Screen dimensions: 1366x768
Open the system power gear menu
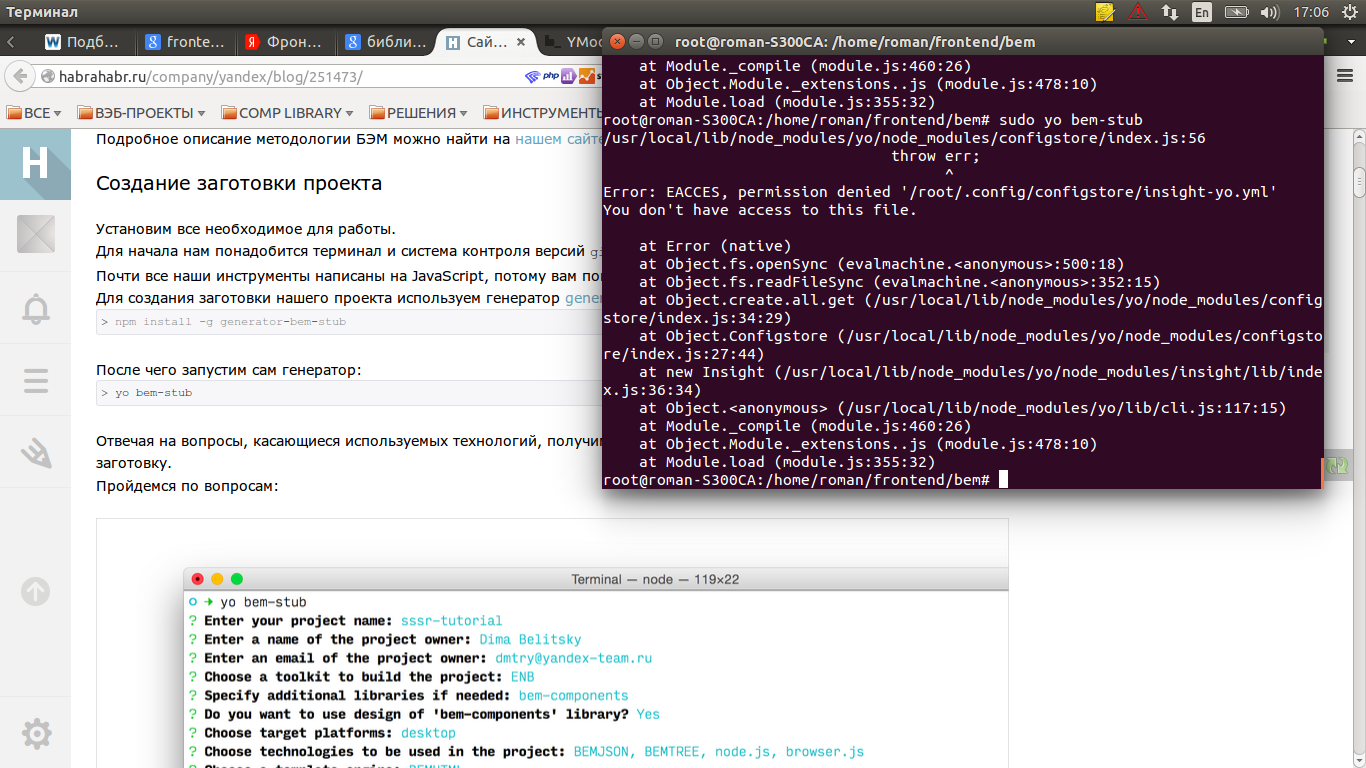tap(1348, 12)
